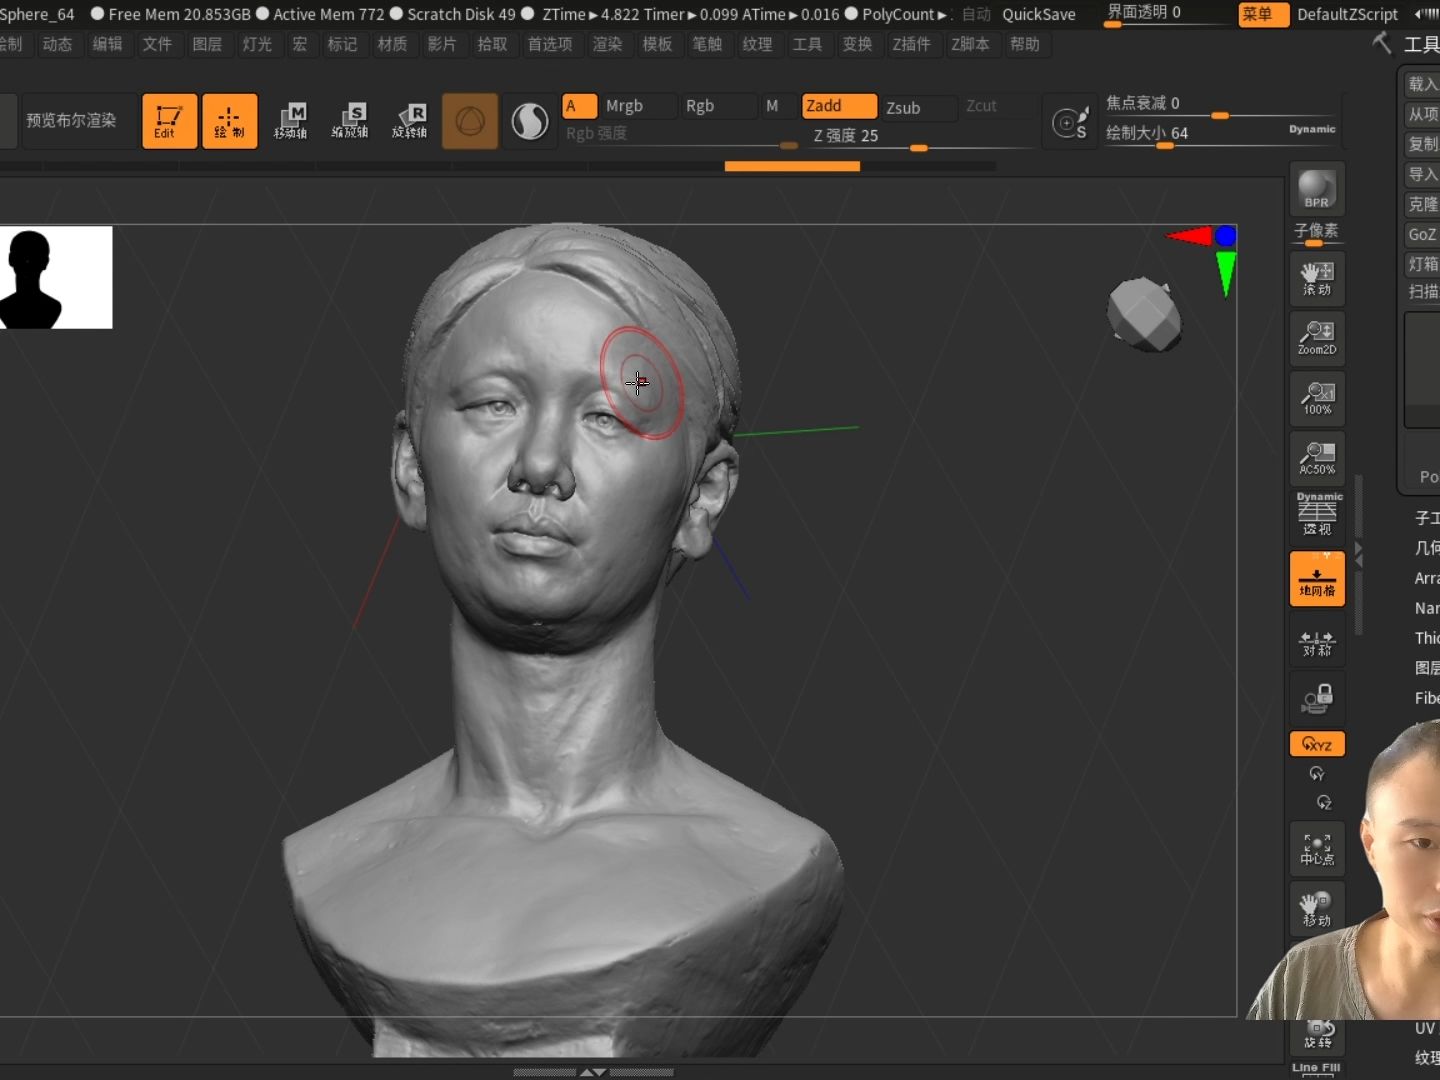Click the camera view head gizmo

coord(1145,315)
